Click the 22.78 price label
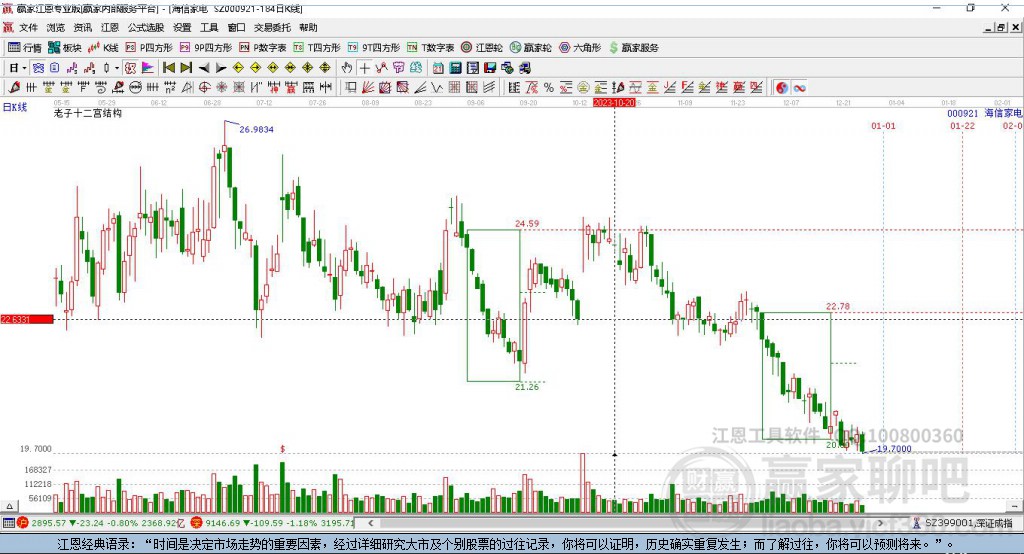1024x554 pixels. (838, 306)
